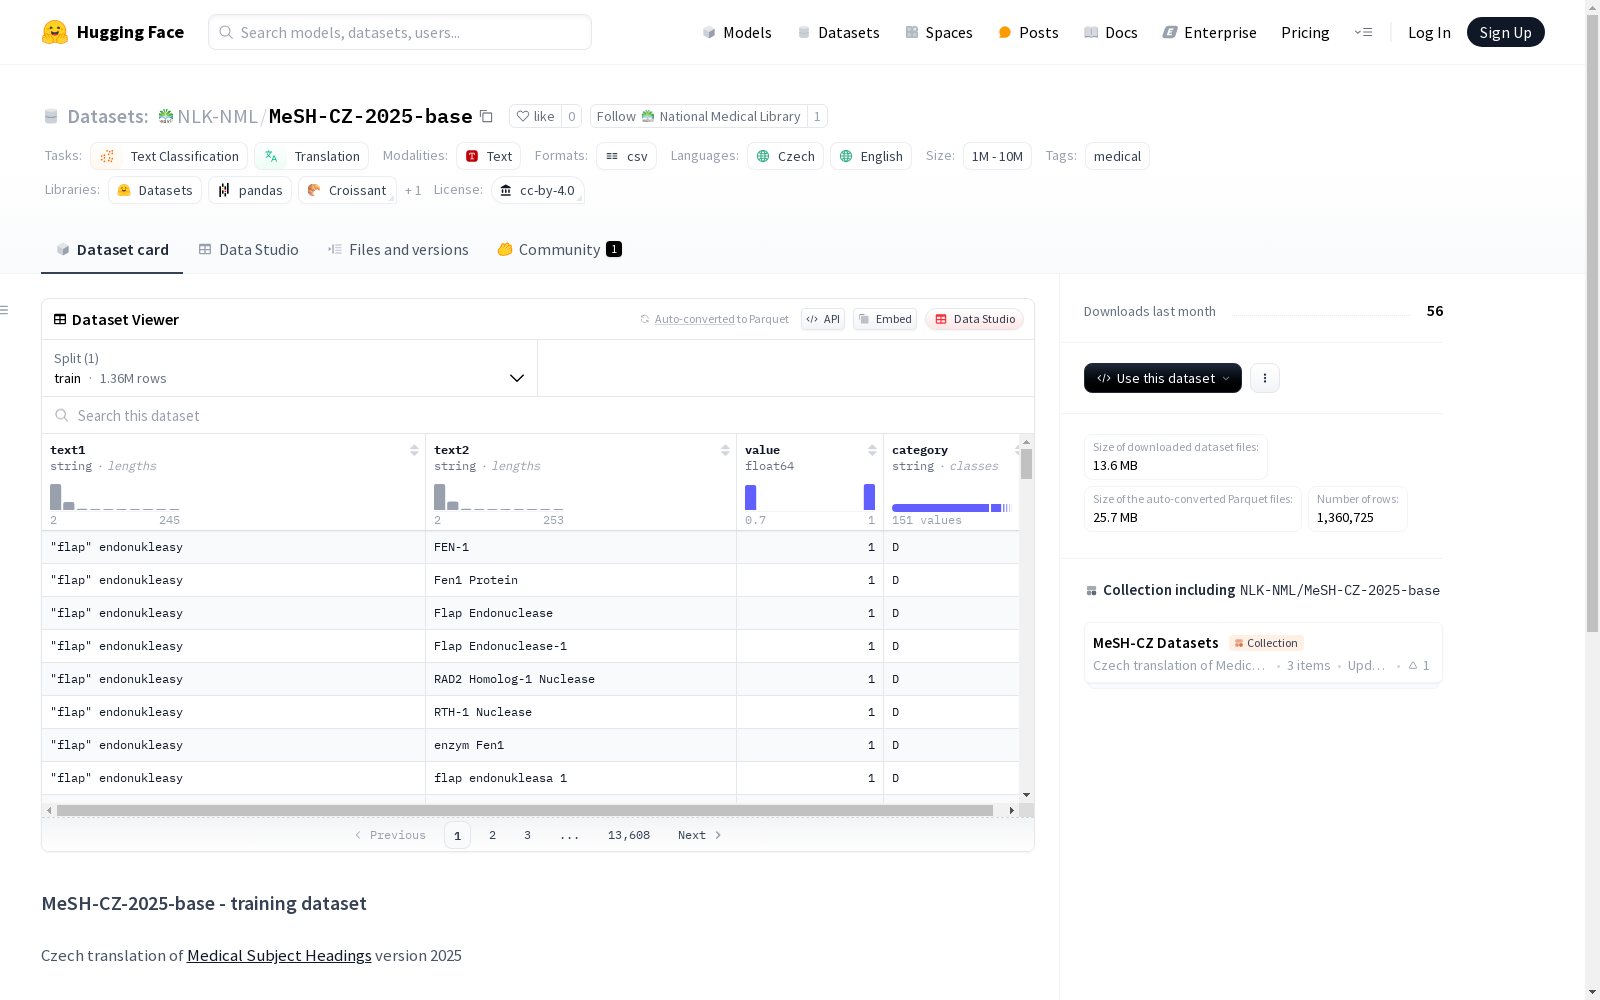This screenshot has height=1000, width=1600.
Task: Click the table vertical scrollbar thumb
Action: click(x=1026, y=464)
